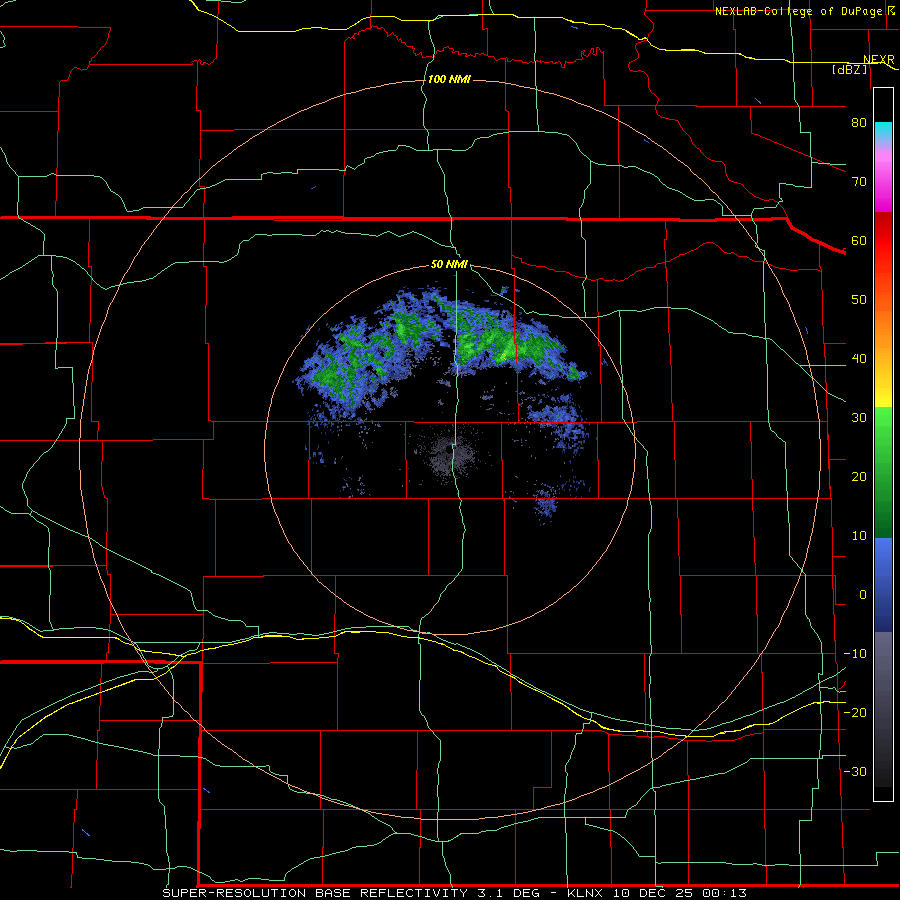Click the NEXR label above the color scale

coord(879,59)
